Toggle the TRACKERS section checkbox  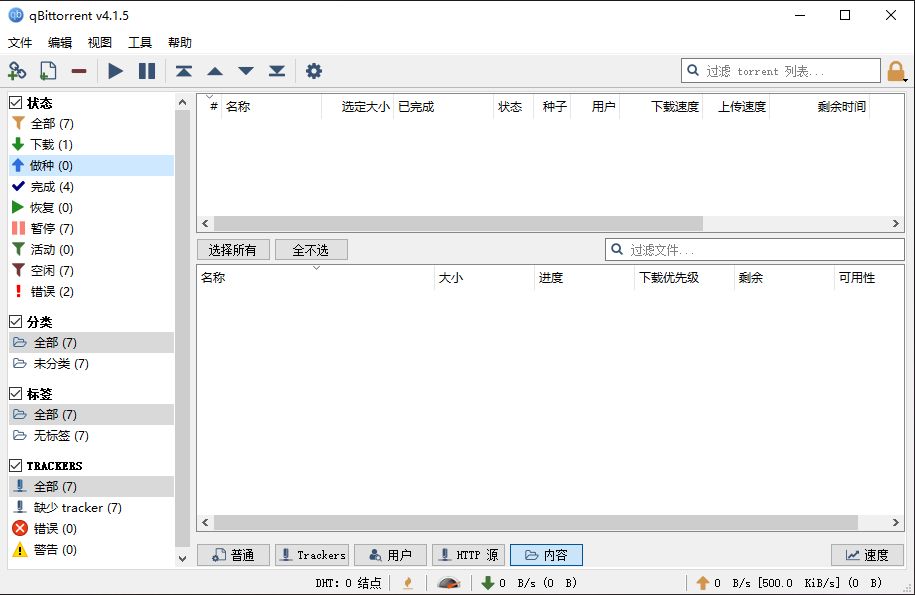pos(16,466)
